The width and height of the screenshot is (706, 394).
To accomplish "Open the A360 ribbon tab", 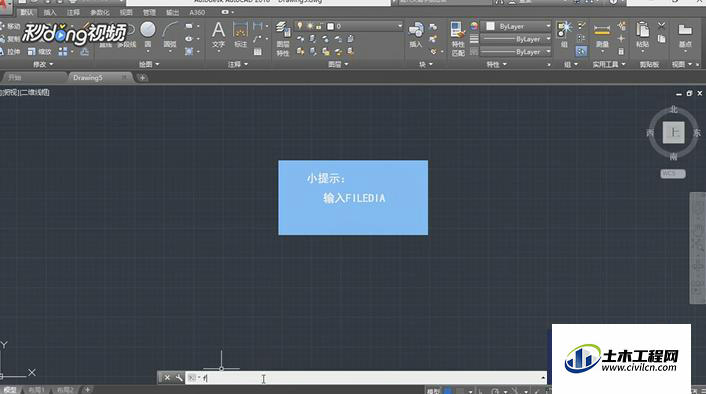I will 197,12.
